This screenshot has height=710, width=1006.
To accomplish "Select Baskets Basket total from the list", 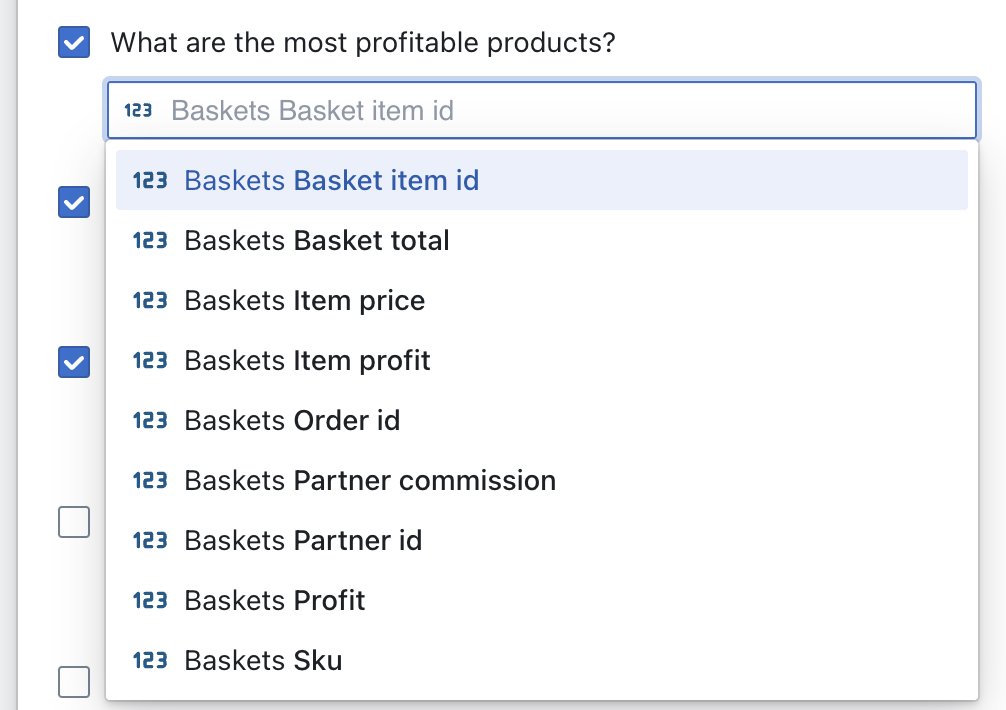I will pos(317,241).
